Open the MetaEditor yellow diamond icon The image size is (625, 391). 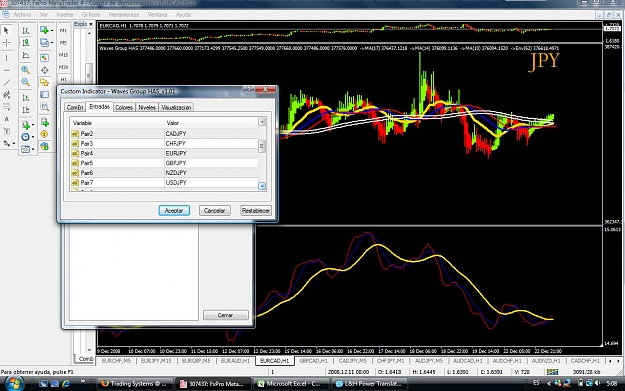[45, 134]
